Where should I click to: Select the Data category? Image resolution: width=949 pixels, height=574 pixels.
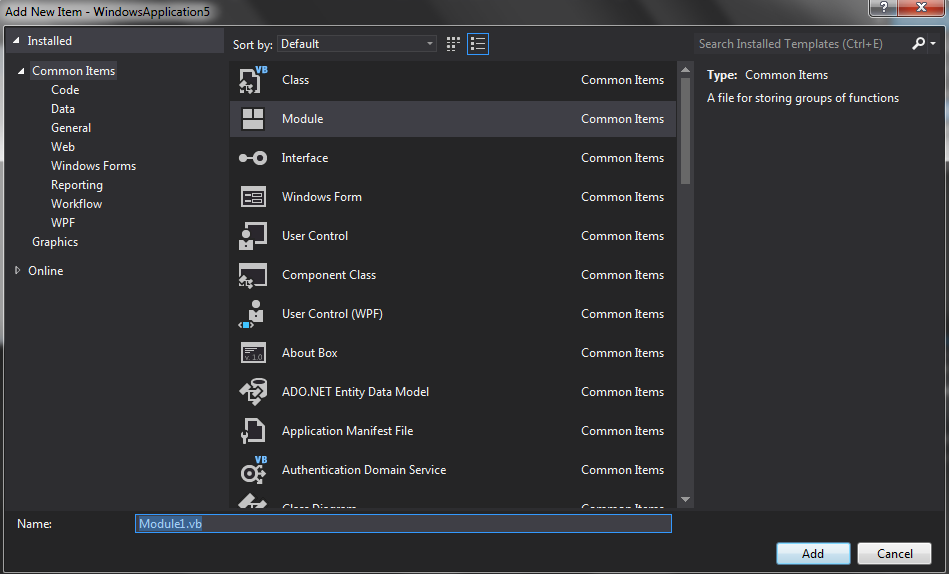63,109
